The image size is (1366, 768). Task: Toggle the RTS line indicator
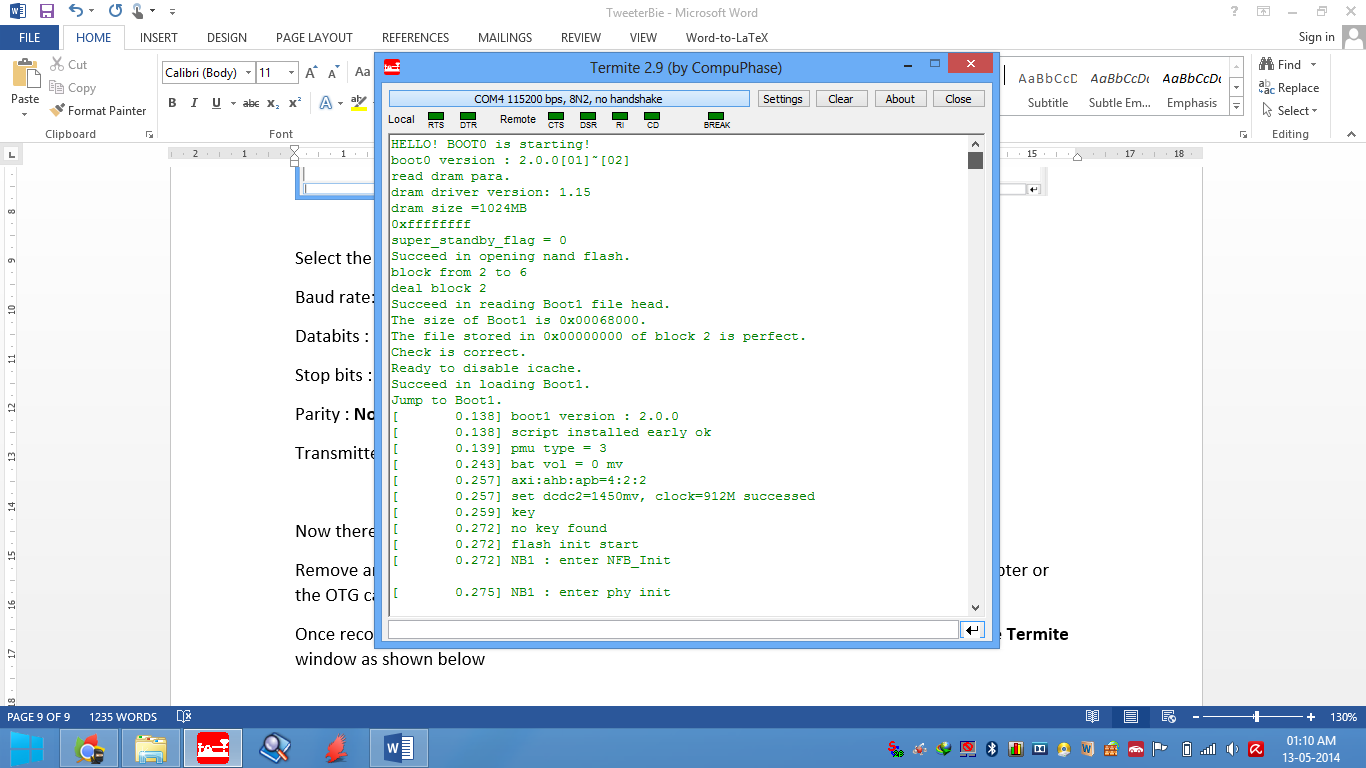pos(436,117)
